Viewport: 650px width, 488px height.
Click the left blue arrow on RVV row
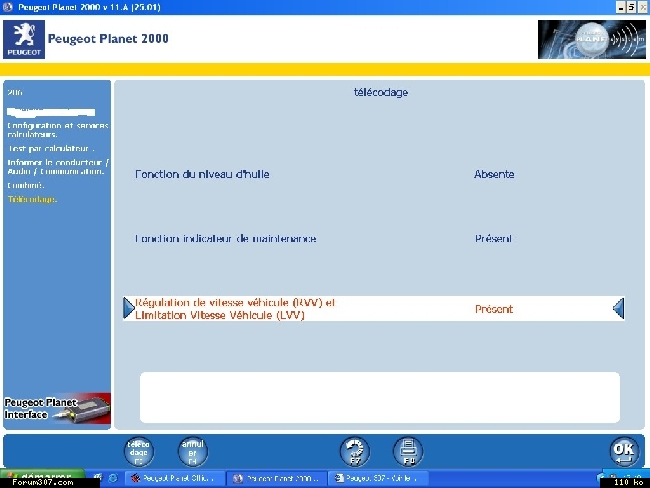[x=129, y=308]
